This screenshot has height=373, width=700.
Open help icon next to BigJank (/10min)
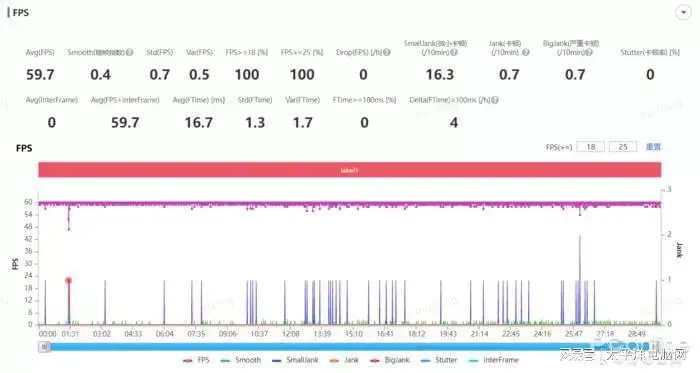coord(589,53)
